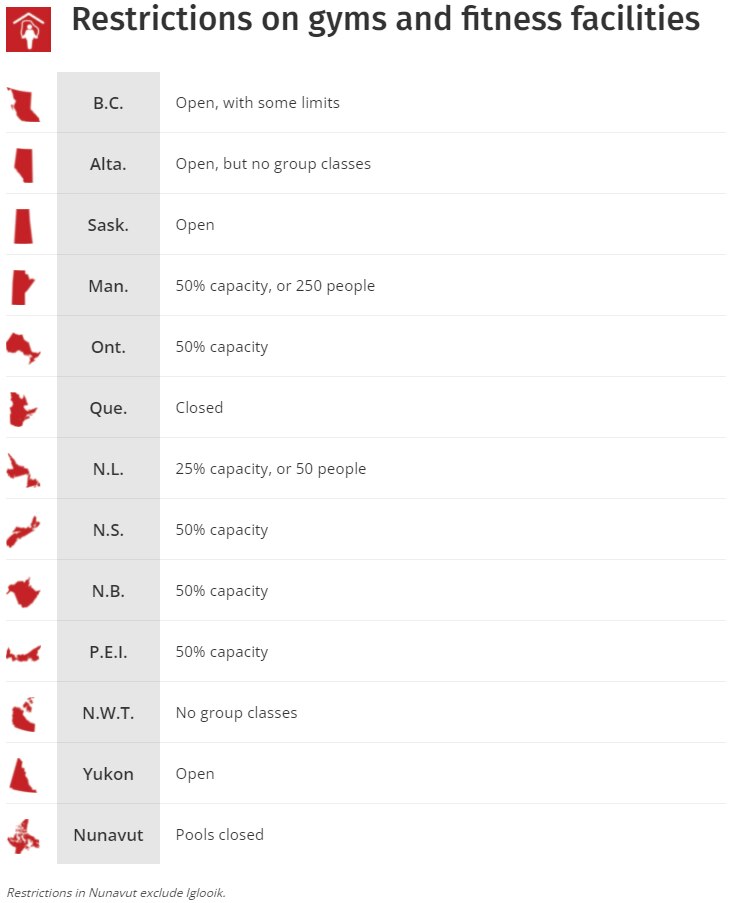Image resolution: width=738 pixels, height=903 pixels.
Task: Click the Restrictions on gyms title heading
Action: pos(385,21)
